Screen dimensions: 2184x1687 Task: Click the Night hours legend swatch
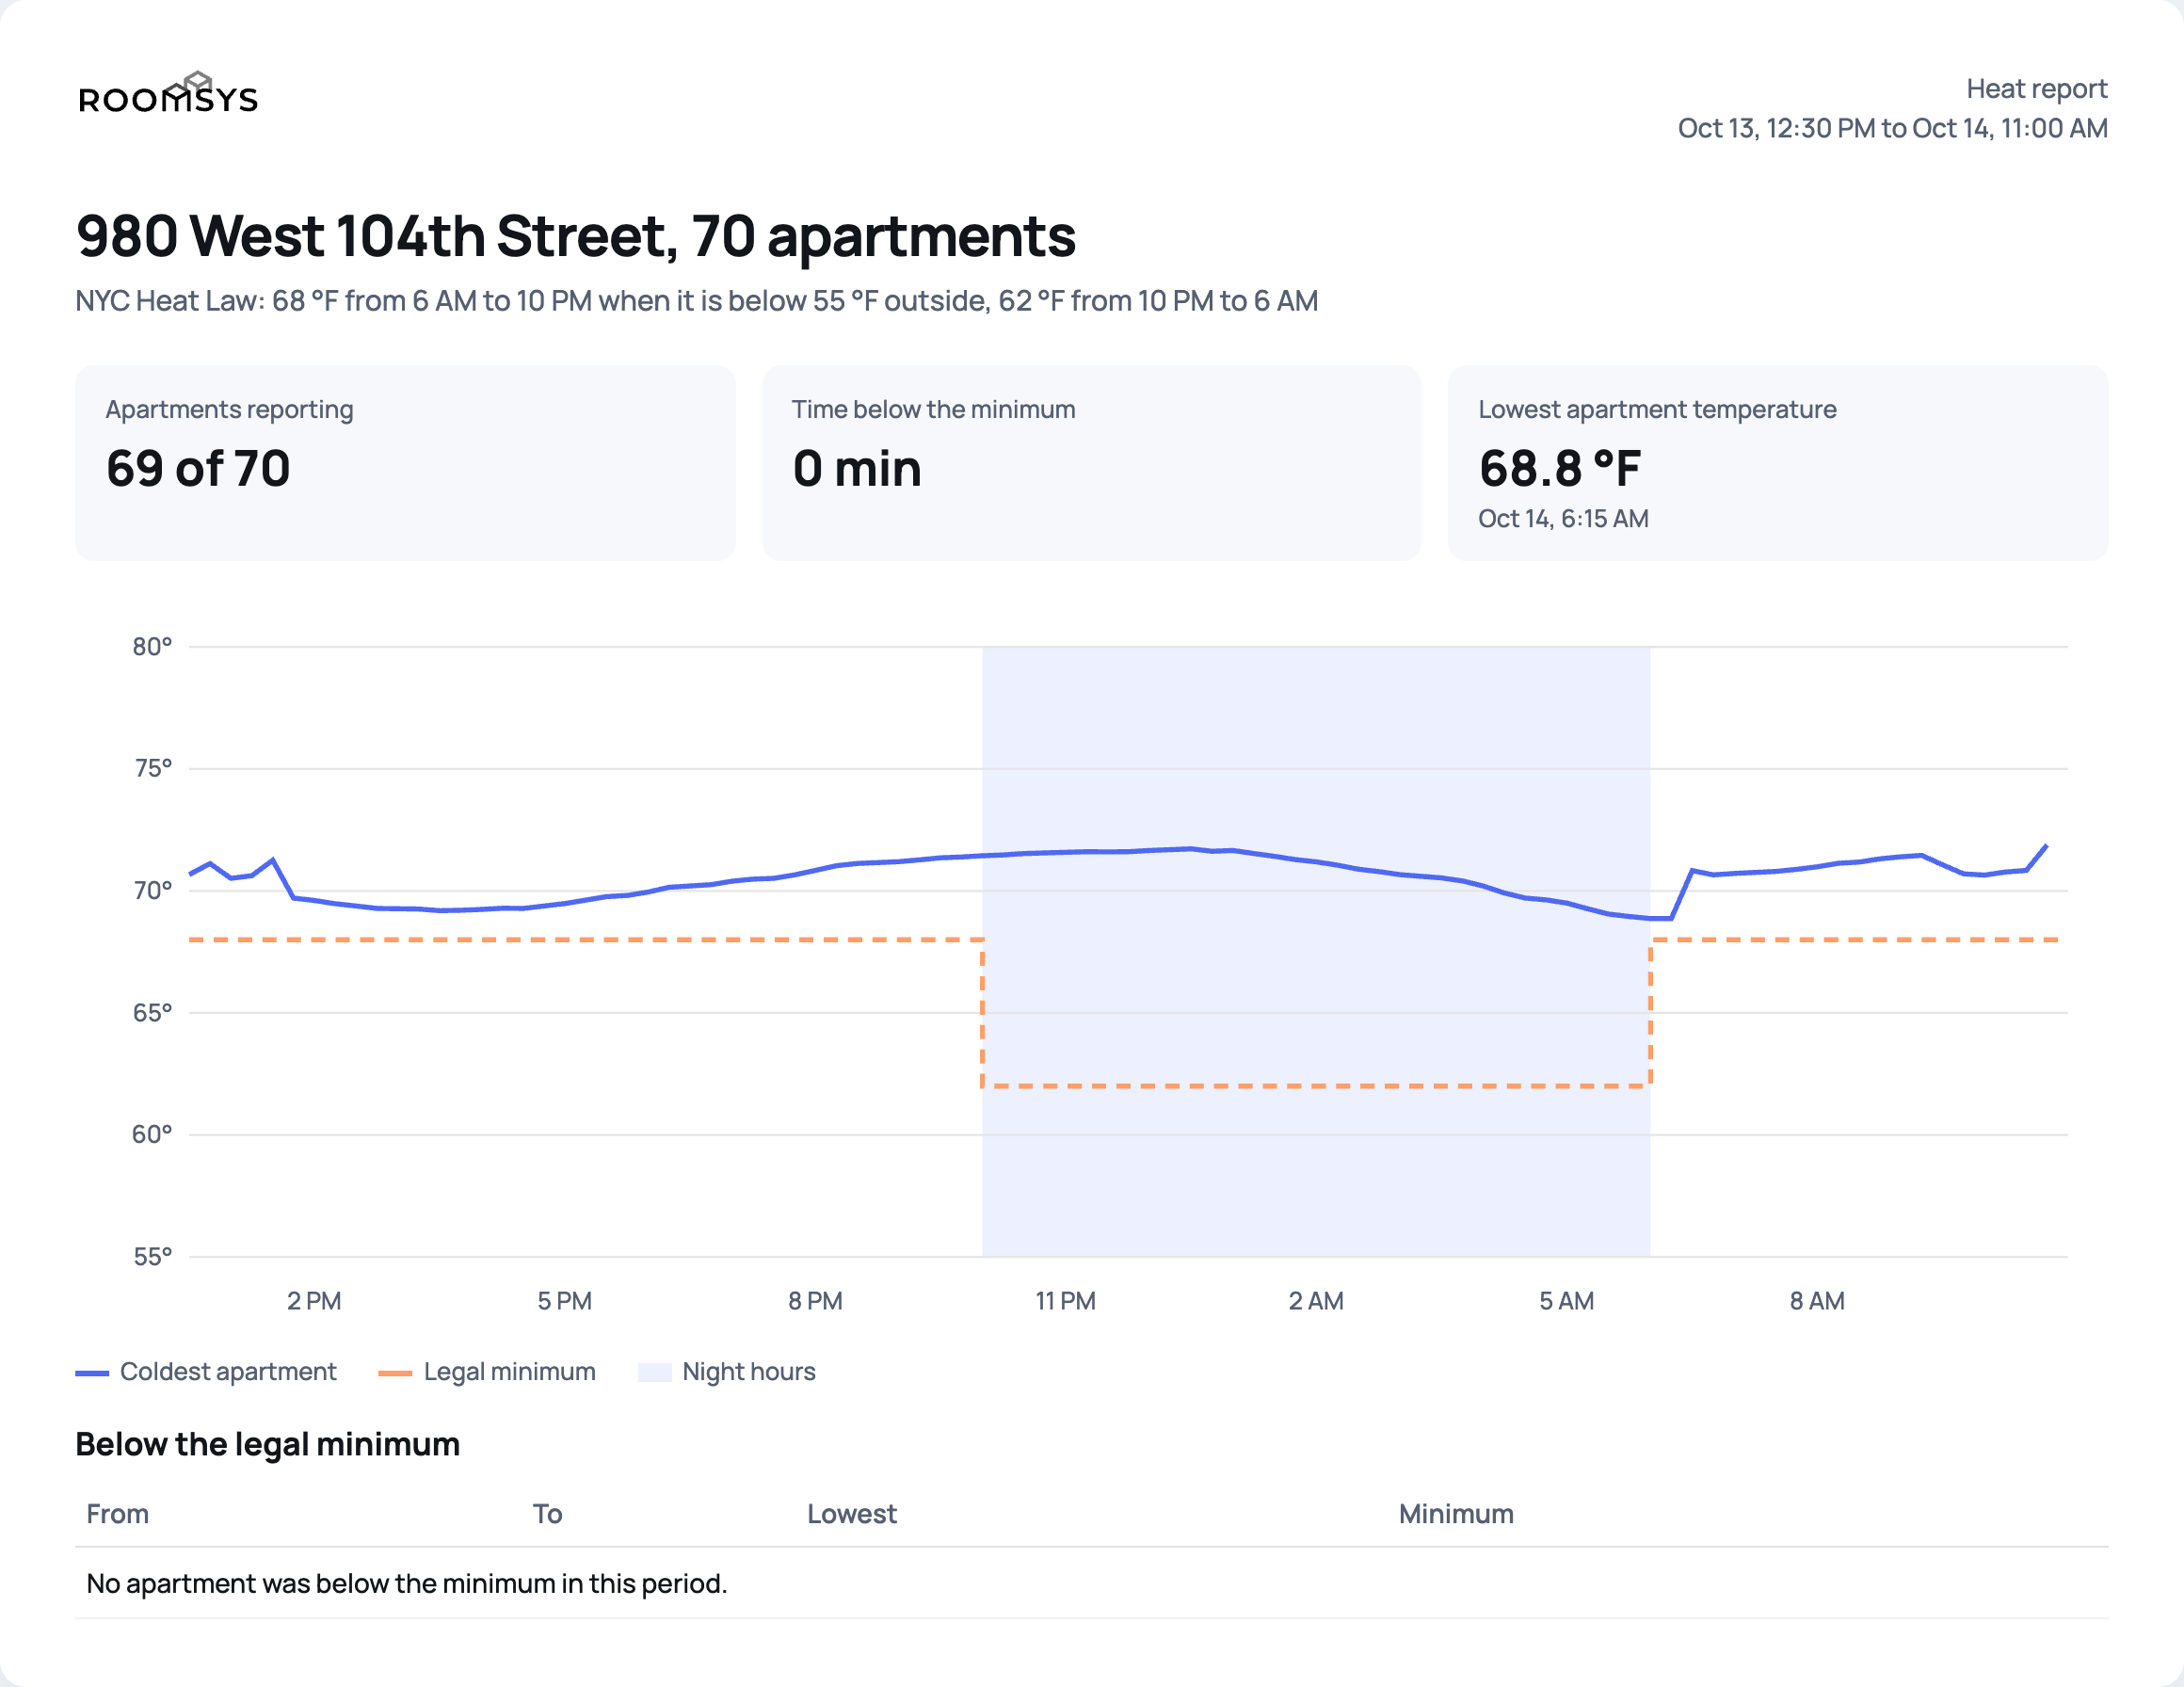pos(654,1372)
